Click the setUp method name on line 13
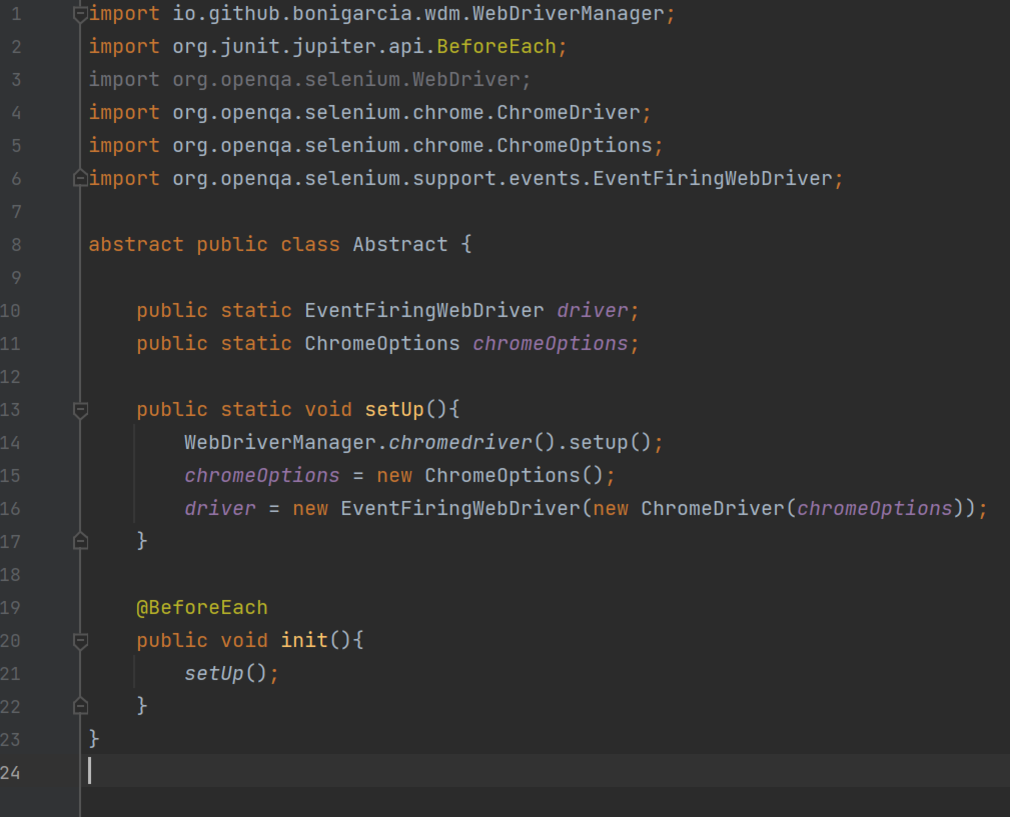Image resolution: width=1010 pixels, height=817 pixels. [x=394, y=409]
